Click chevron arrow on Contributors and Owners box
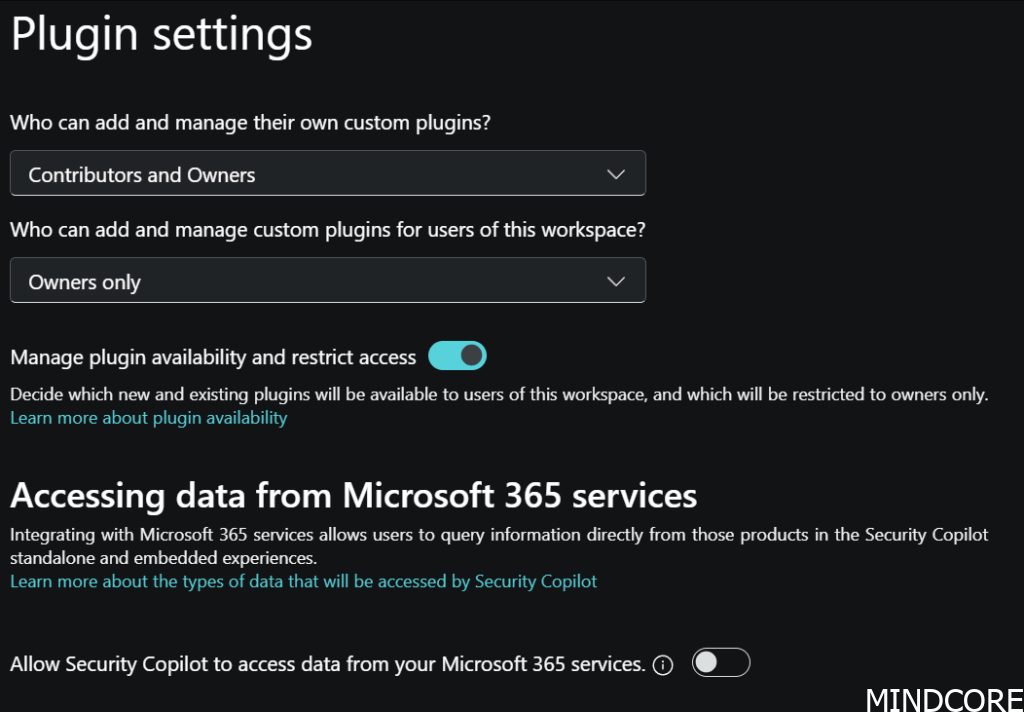This screenshot has width=1024, height=712. click(616, 174)
